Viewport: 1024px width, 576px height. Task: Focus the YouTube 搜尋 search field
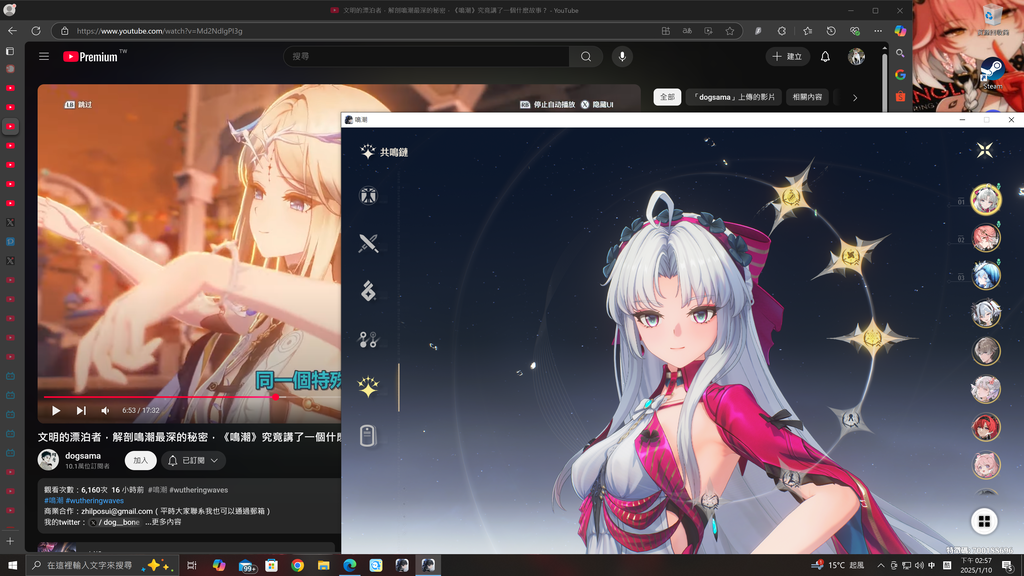coord(426,57)
